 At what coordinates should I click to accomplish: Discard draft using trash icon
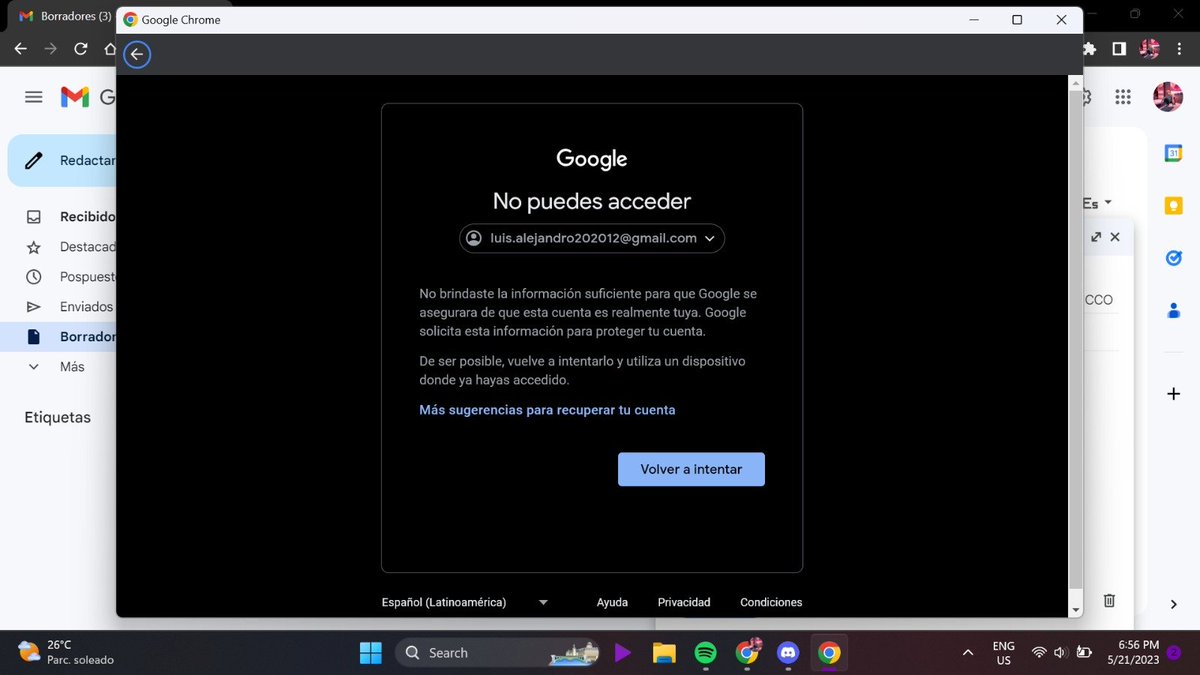tap(1109, 600)
